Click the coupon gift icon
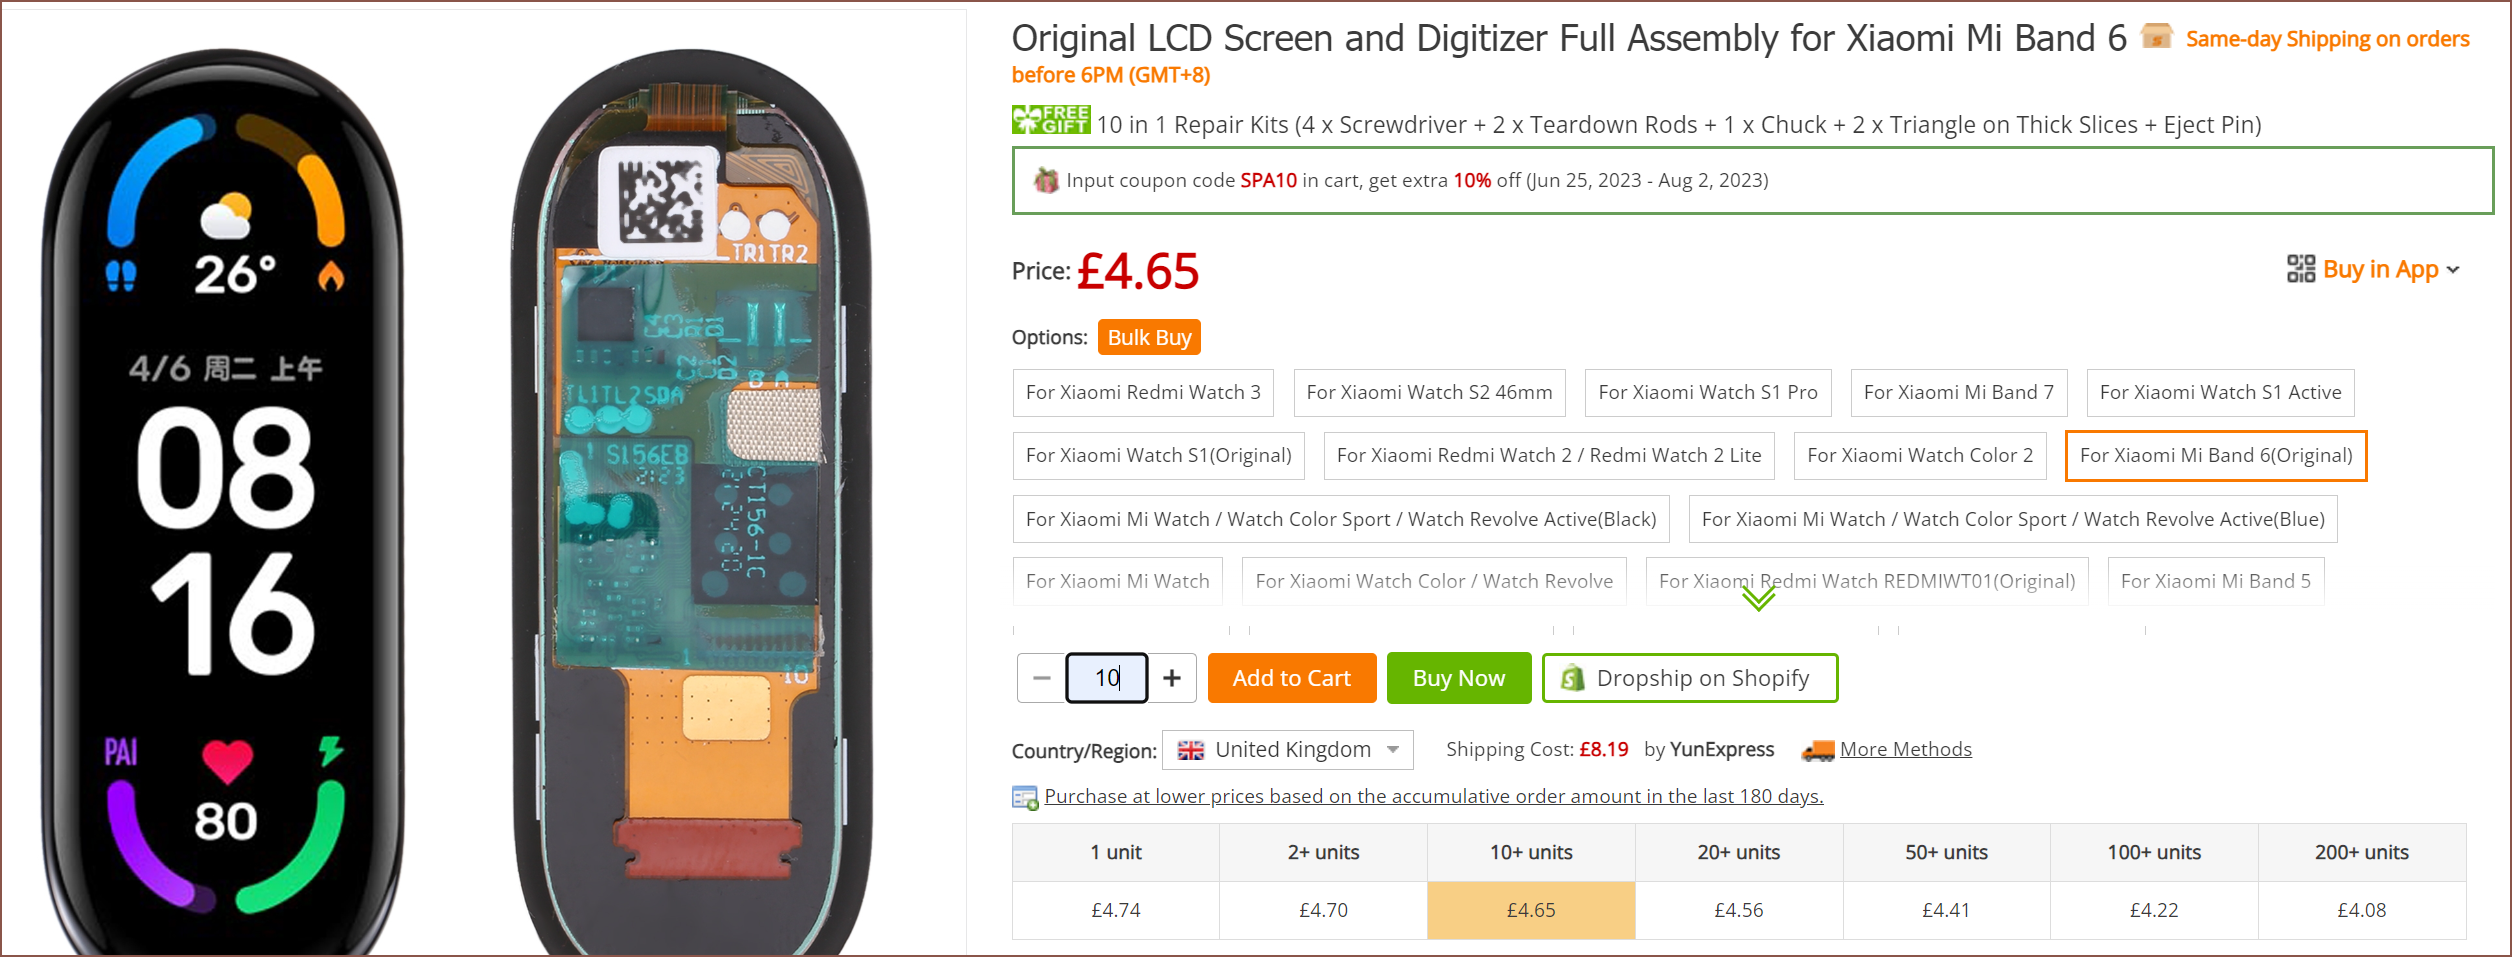The height and width of the screenshot is (957, 2512). tap(1046, 180)
